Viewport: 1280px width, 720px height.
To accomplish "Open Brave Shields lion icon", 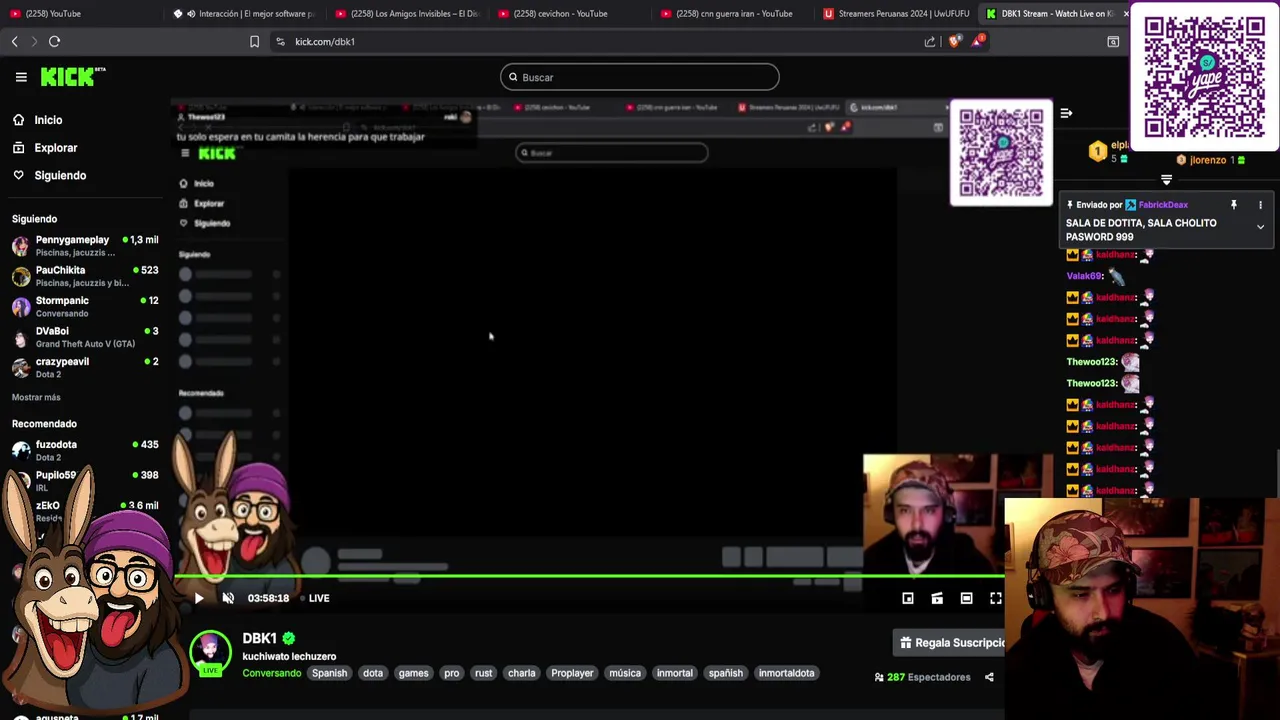I will 954,41.
